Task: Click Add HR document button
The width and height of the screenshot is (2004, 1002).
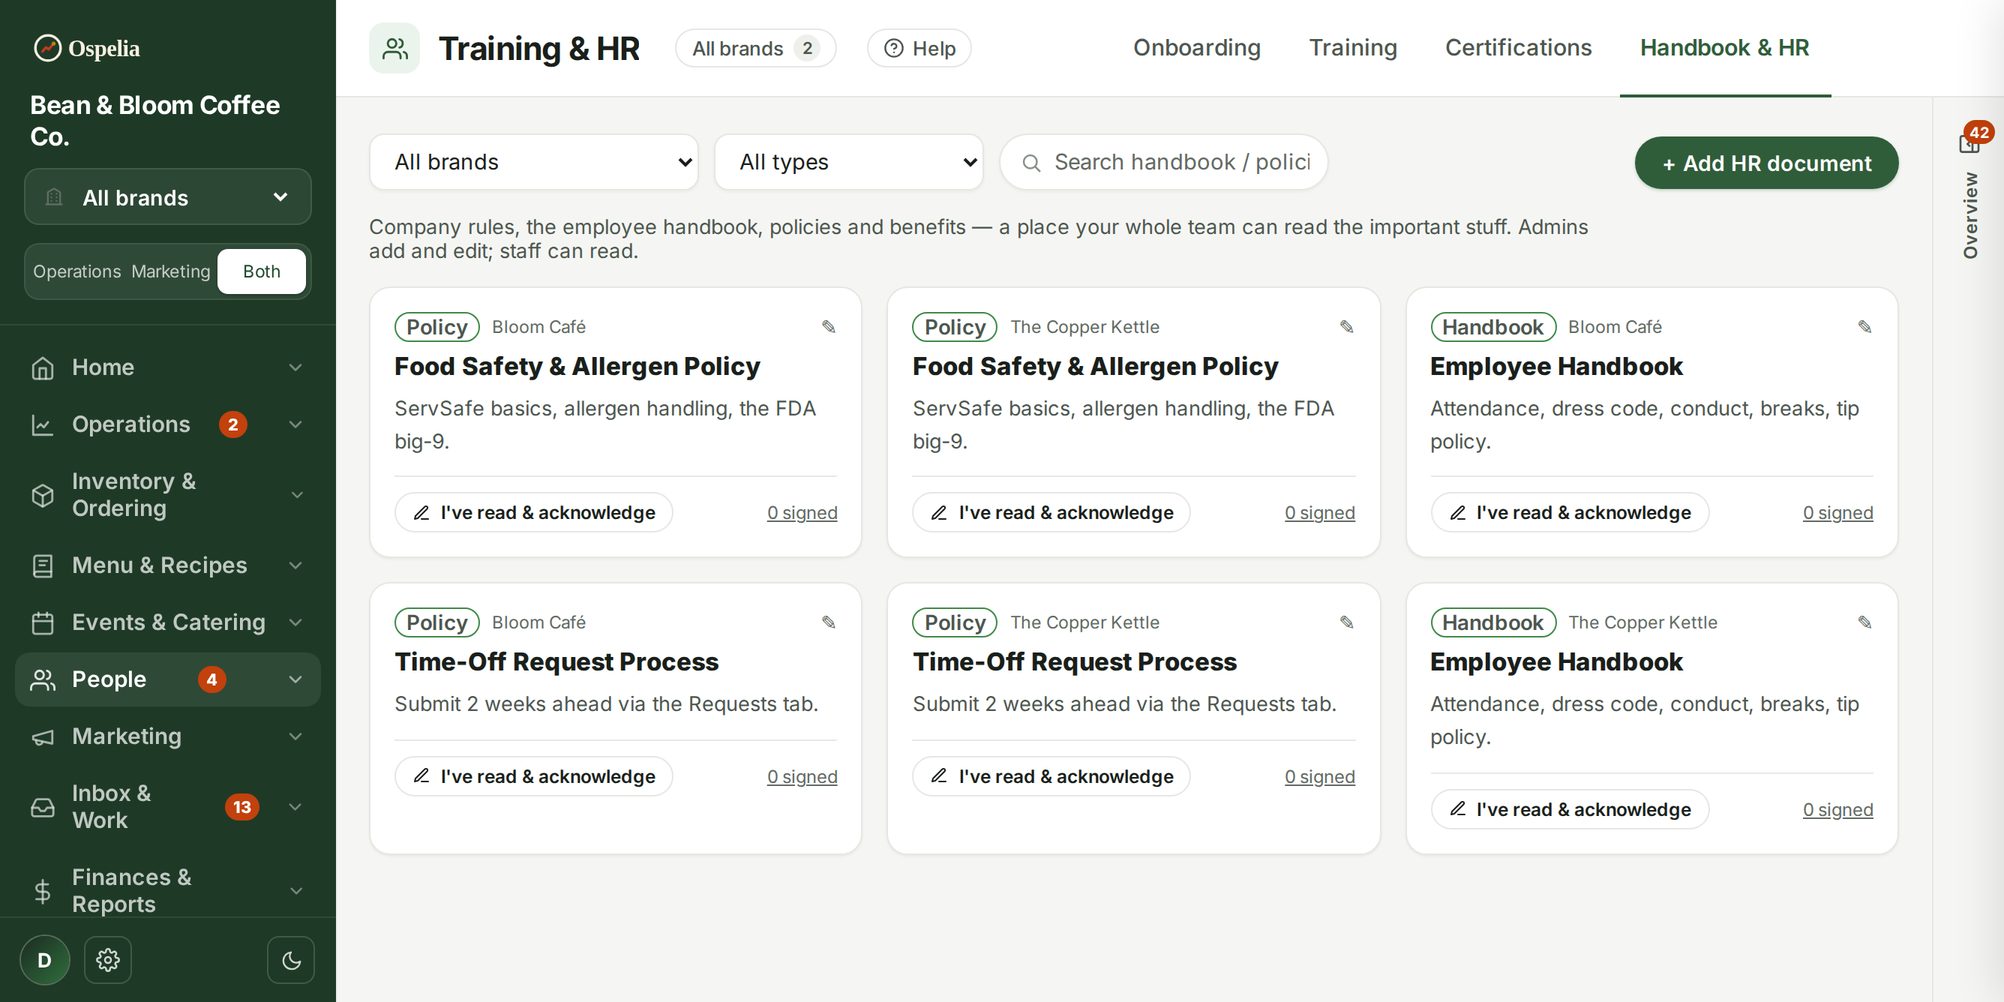Action: (x=1767, y=163)
